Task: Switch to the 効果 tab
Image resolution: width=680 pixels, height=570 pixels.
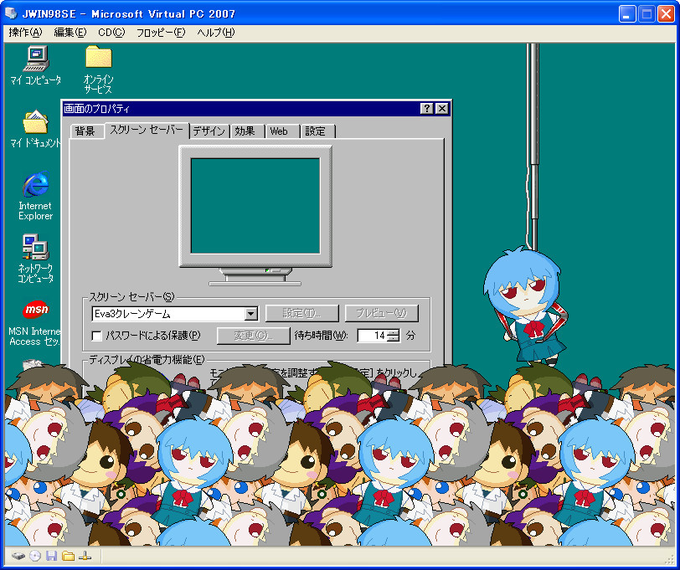Action: (247, 131)
